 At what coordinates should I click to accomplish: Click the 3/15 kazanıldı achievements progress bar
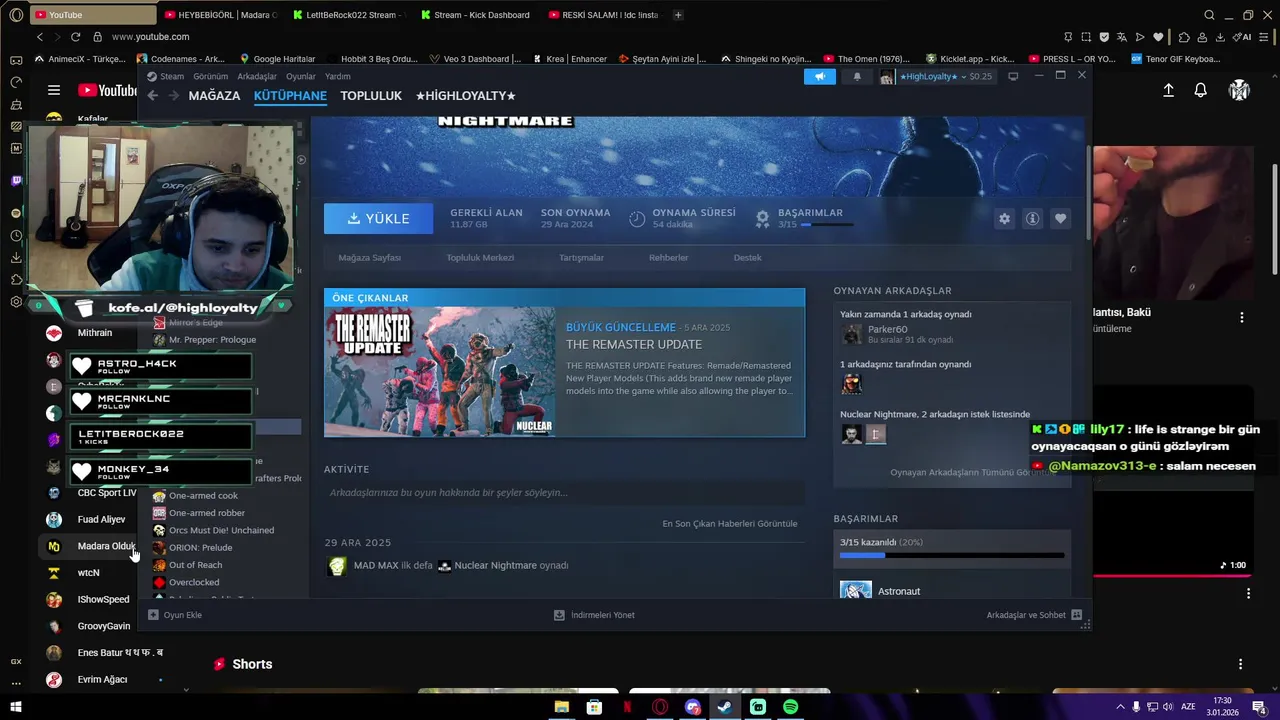point(952,555)
